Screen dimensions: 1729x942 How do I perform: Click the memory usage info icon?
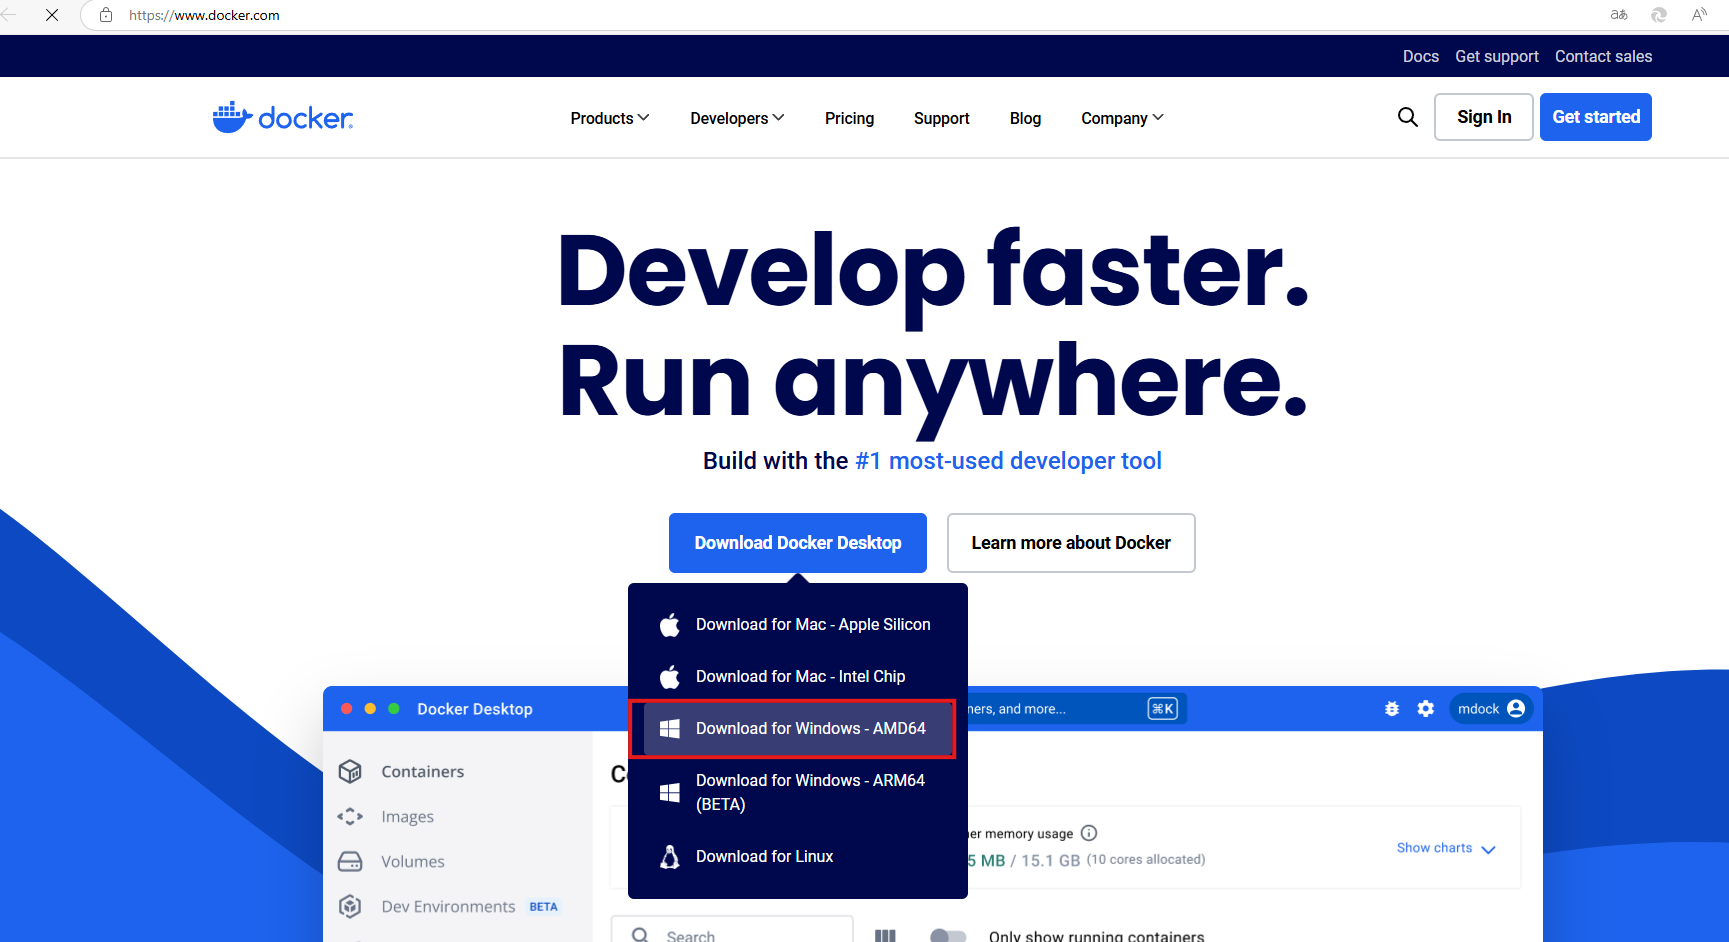pos(1090,833)
